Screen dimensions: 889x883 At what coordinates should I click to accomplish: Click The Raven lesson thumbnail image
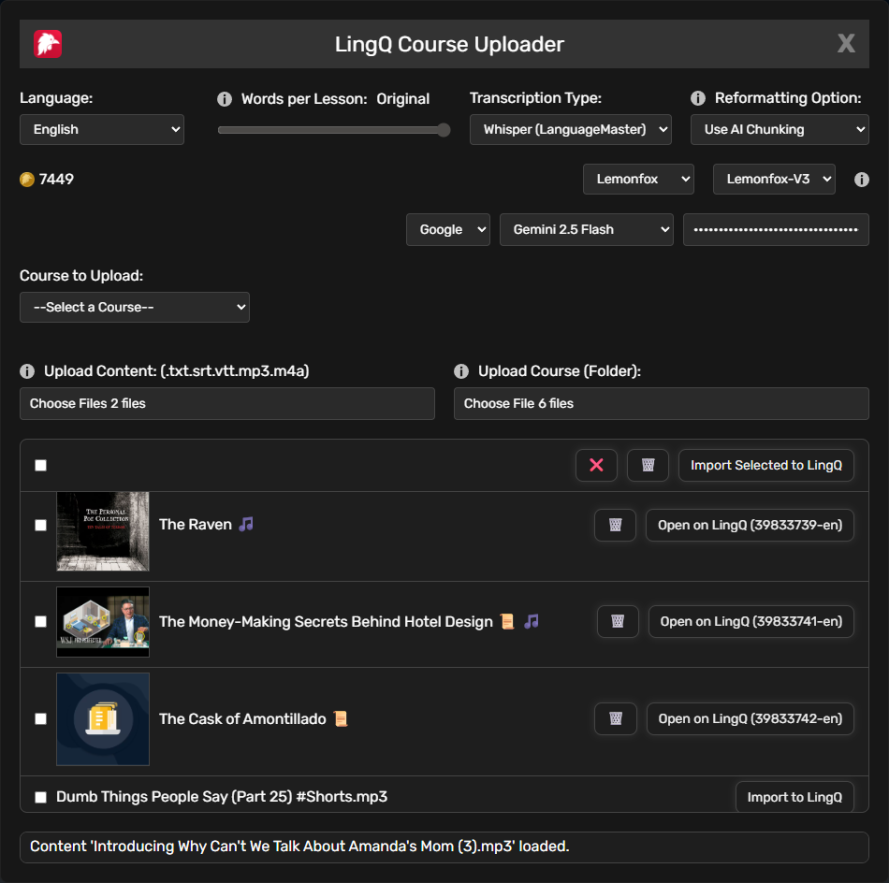point(103,531)
